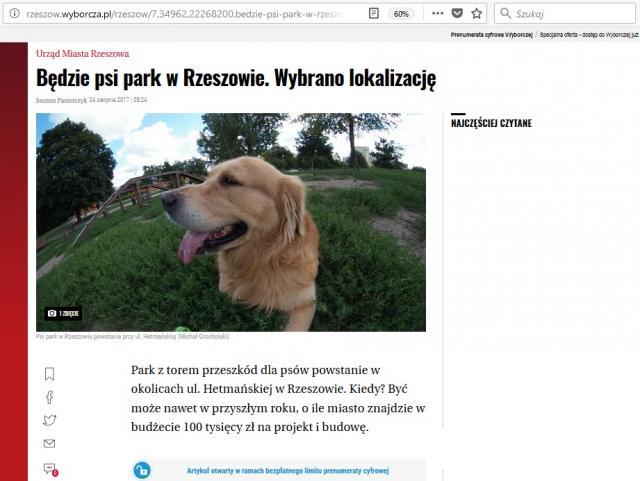Click the magnifier icon in search box
Screen dimensions: 640x481
tap(507, 14)
